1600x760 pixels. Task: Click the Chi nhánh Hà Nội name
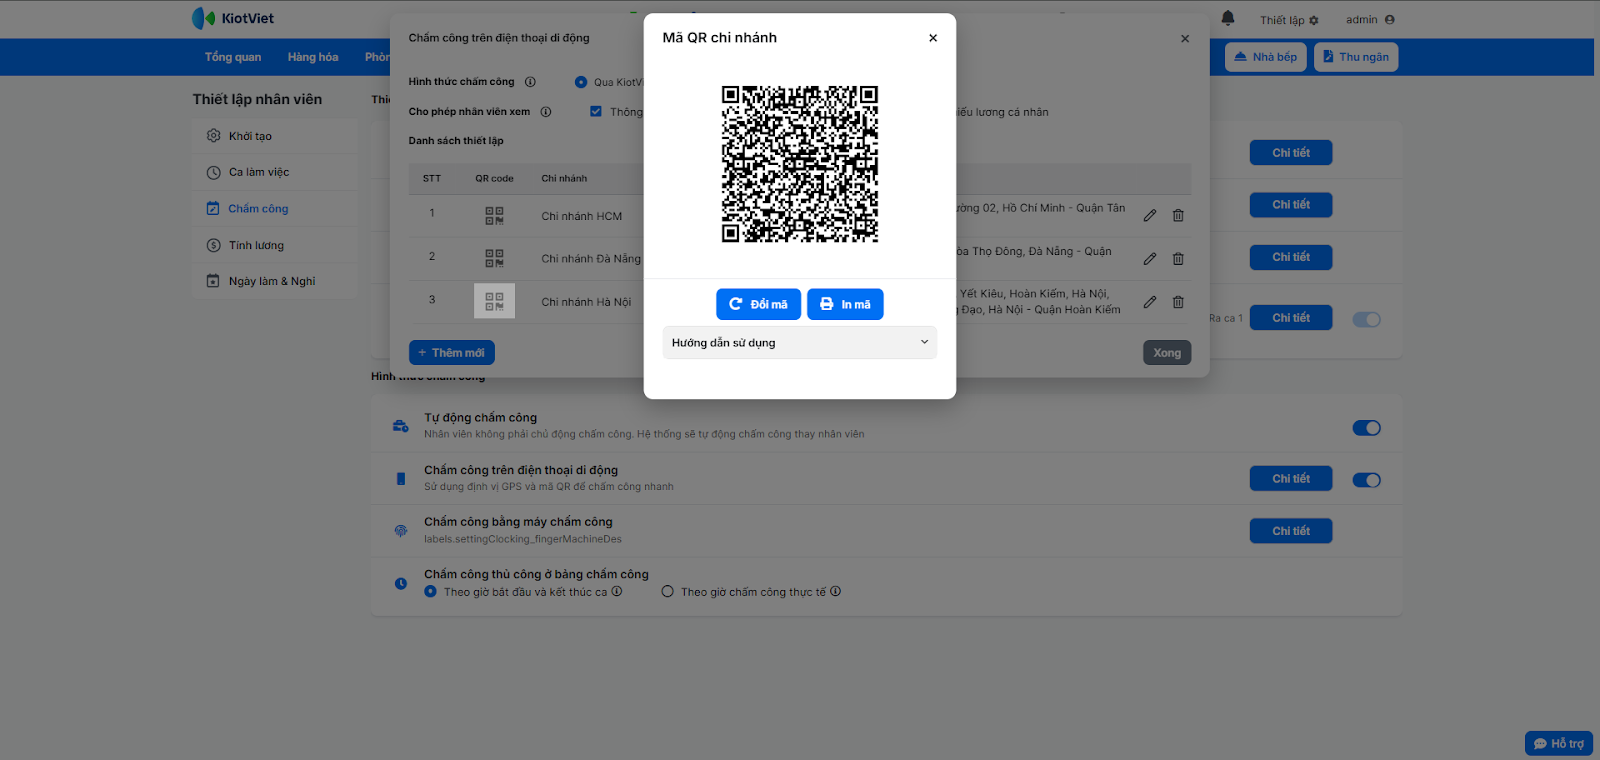point(586,302)
